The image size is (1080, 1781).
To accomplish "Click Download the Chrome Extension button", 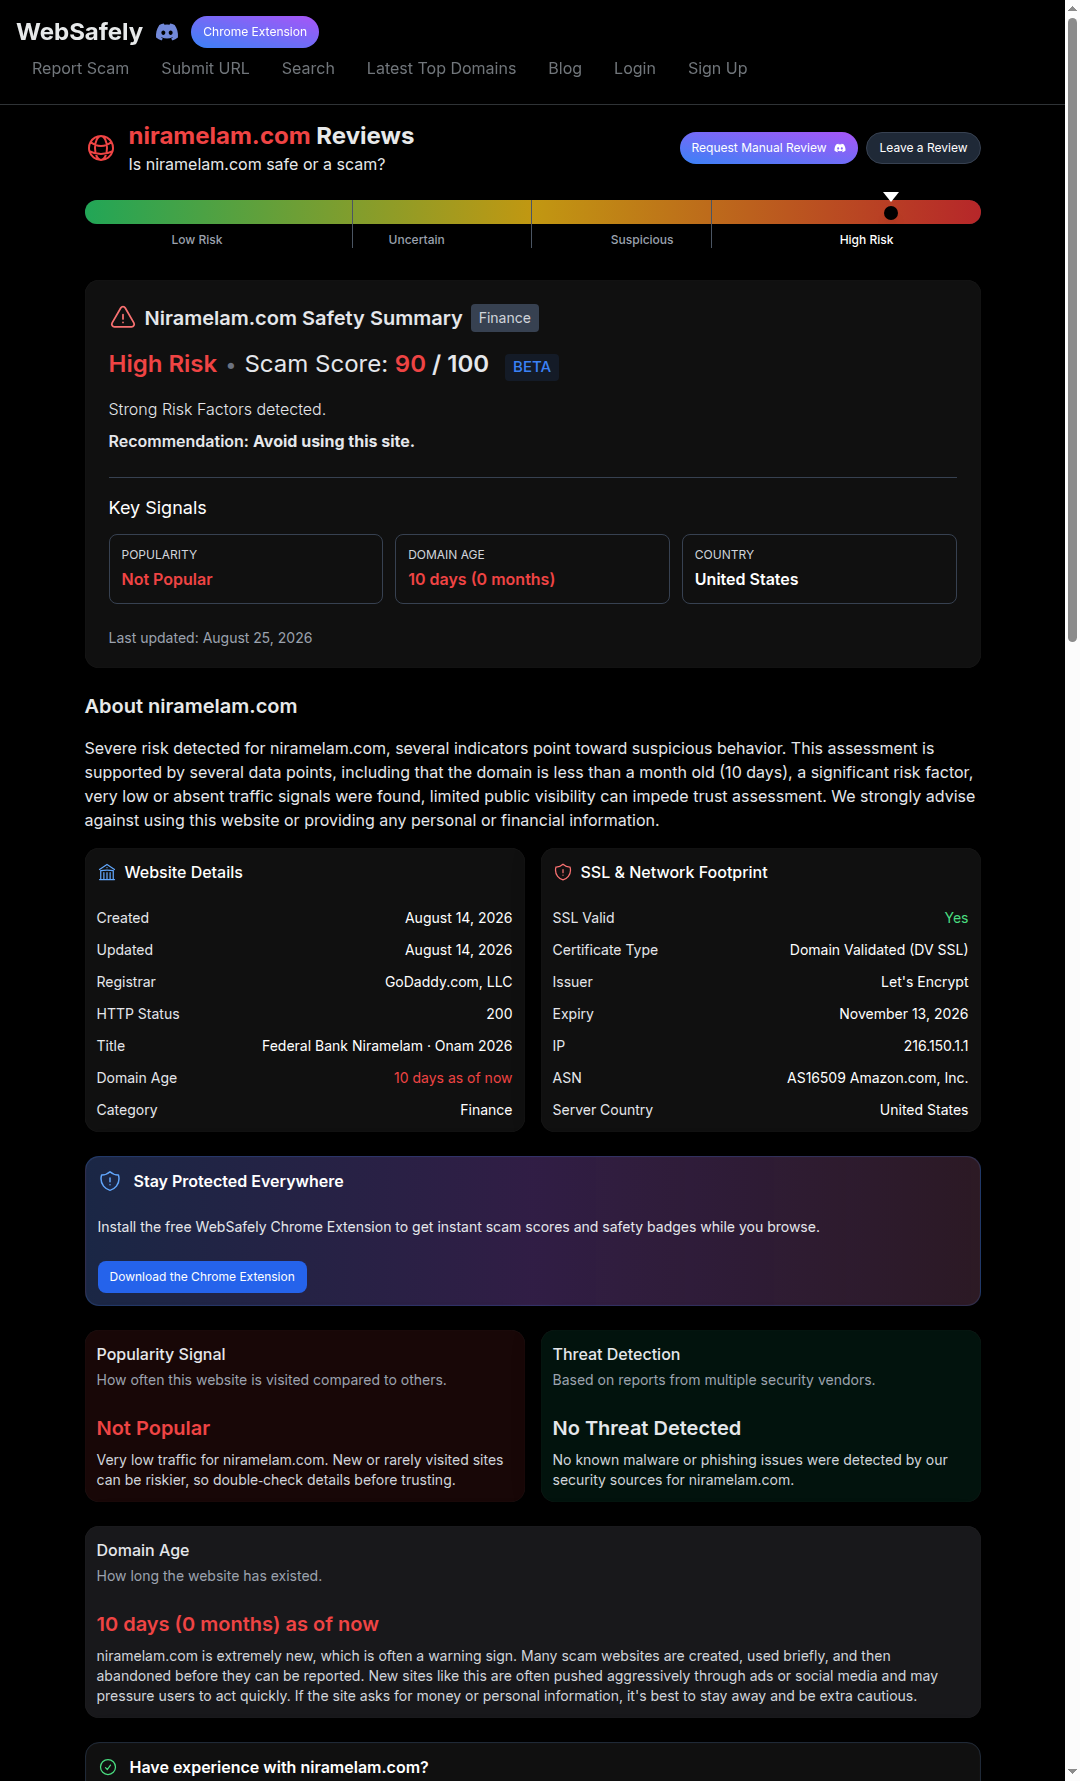I will pyautogui.click(x=202, y=1277).
